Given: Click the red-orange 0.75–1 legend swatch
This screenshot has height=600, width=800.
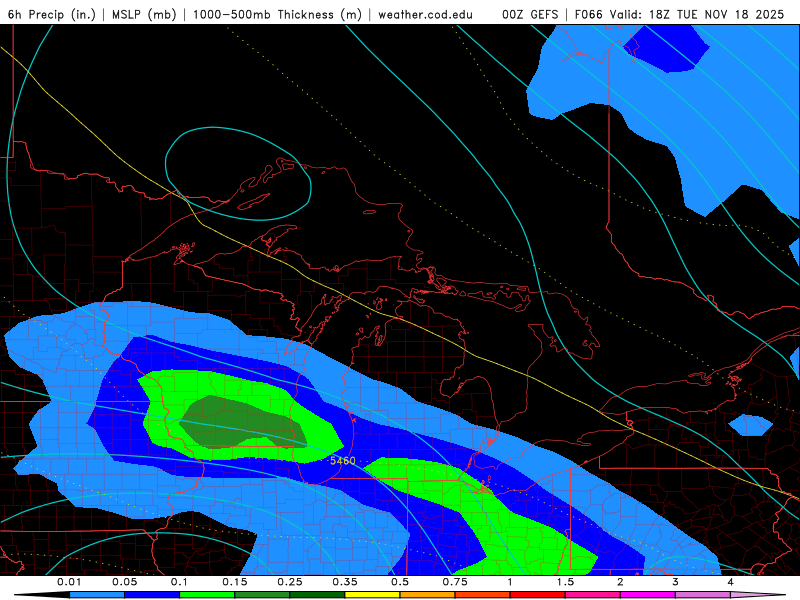Looking at the screenshot, I should coord(483,595).
